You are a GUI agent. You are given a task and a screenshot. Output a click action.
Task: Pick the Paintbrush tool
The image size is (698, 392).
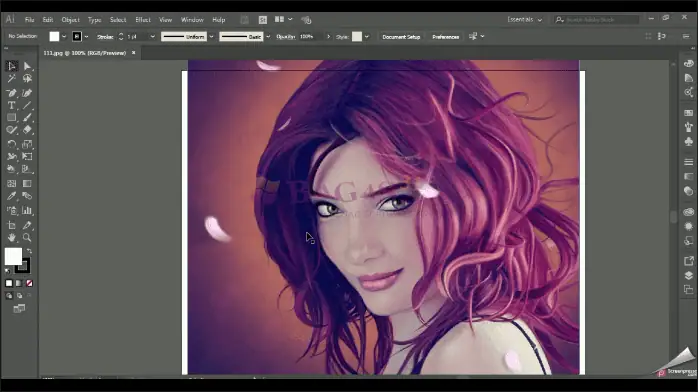(x=27, y=117)
